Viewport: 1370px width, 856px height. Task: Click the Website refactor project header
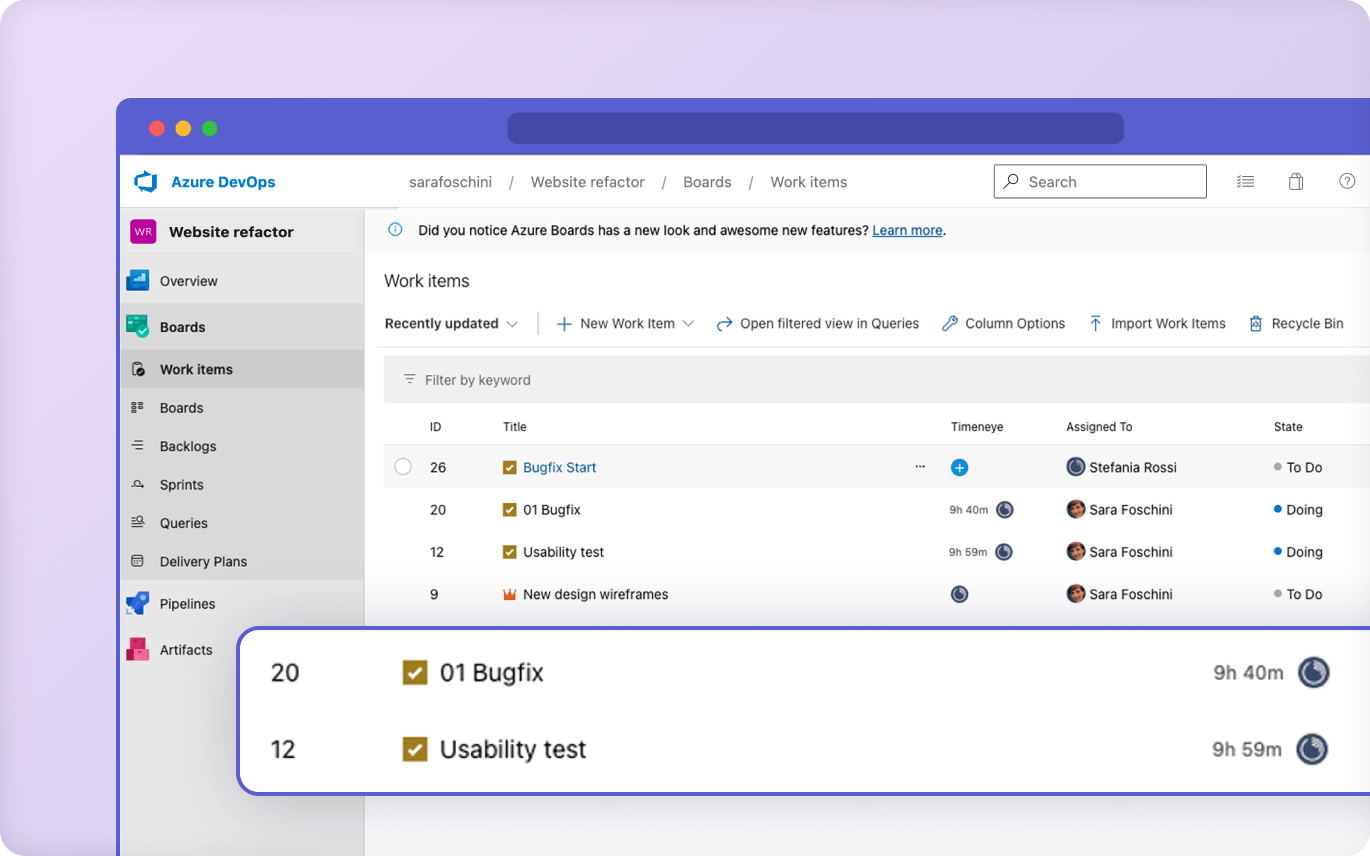(231, 232)
